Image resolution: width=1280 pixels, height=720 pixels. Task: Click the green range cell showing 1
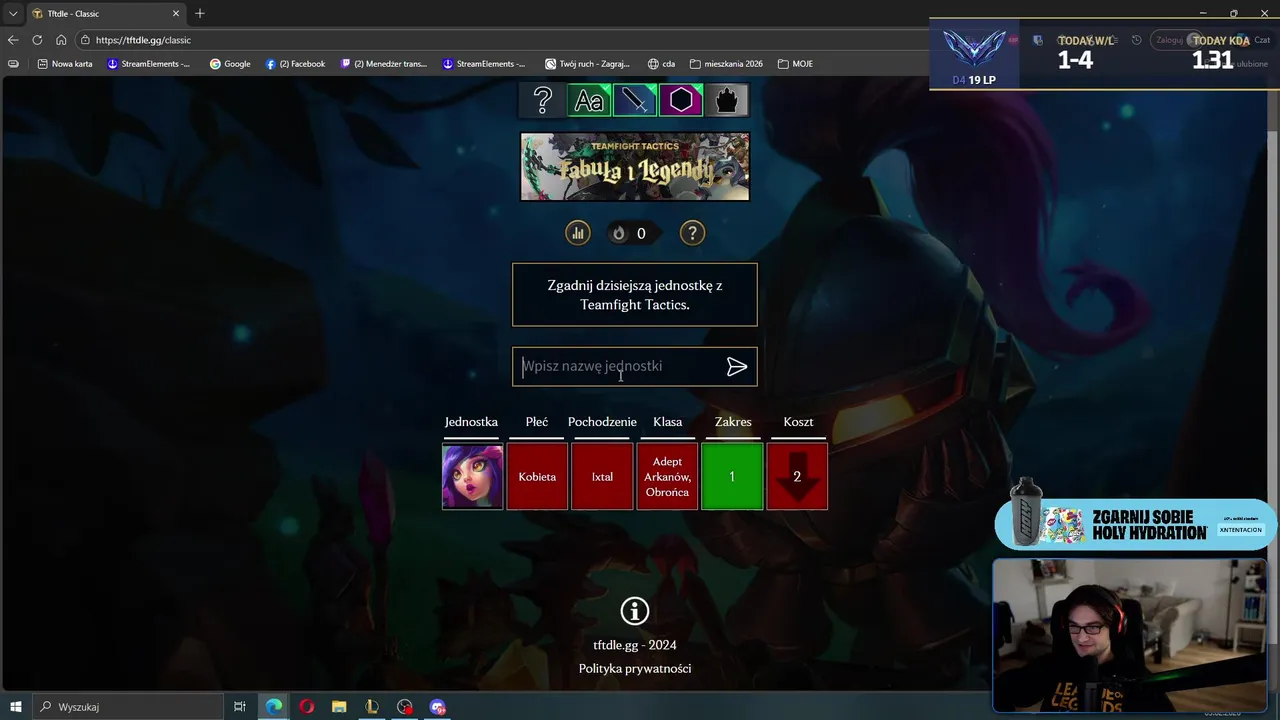pos(732,477)
